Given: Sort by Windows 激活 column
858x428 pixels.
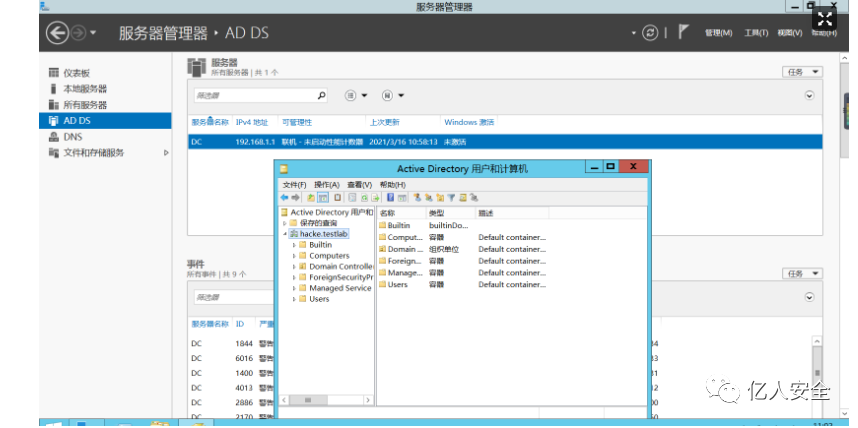Looking at the screenshot, I should pyautogui.click(x=469, y=122).
